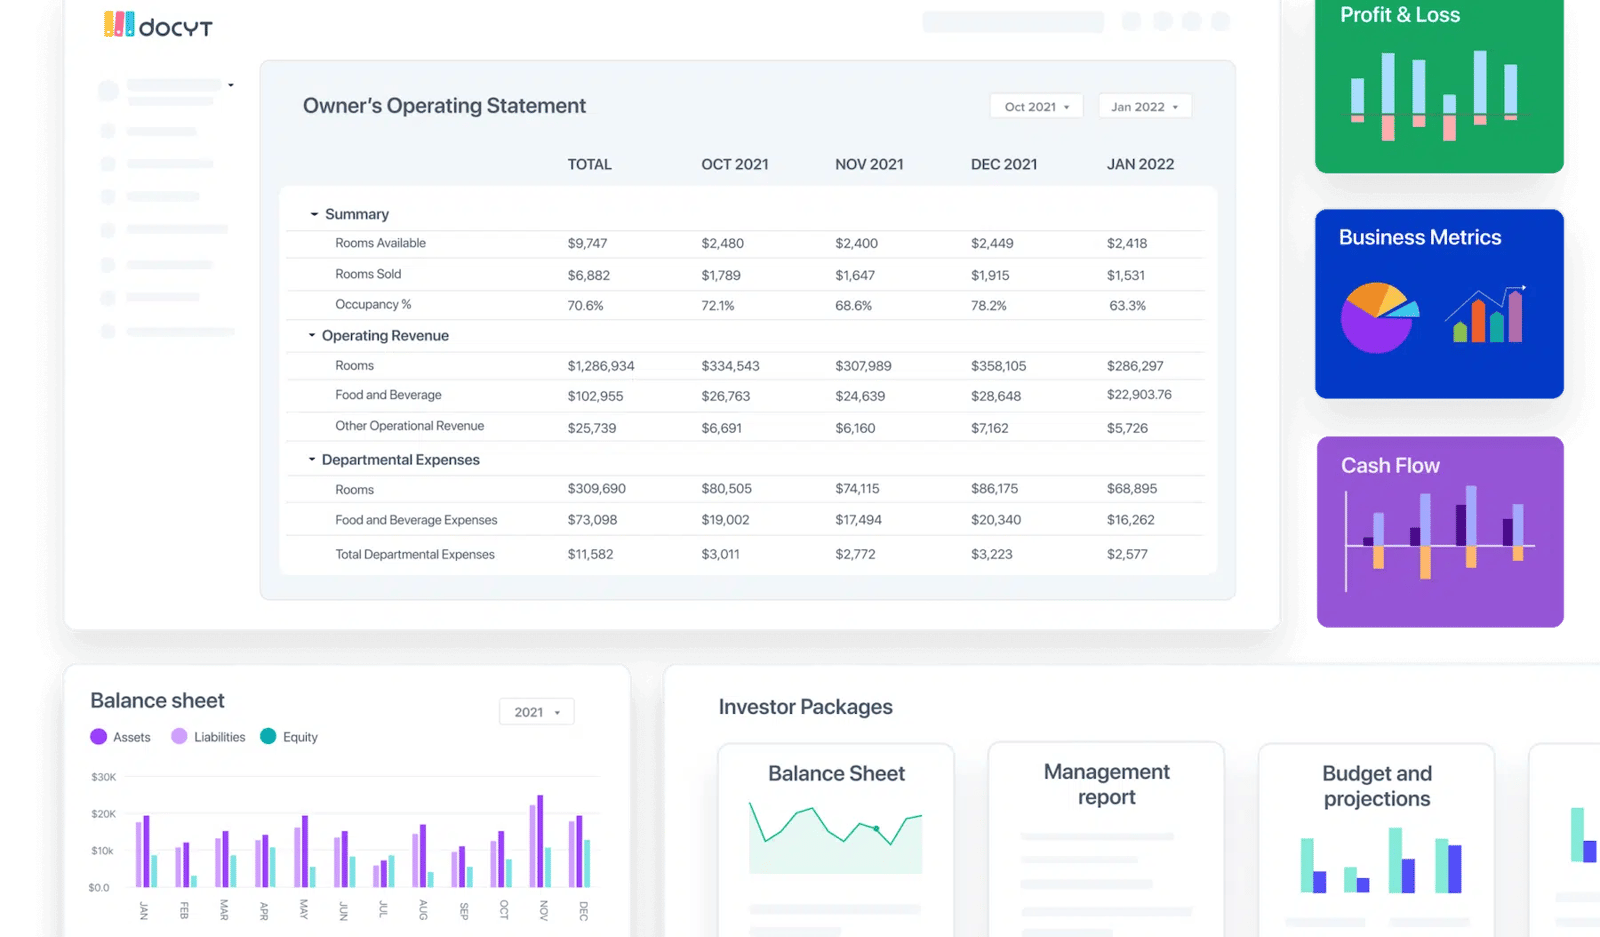Open the Management report investor package

point(1106,840)
